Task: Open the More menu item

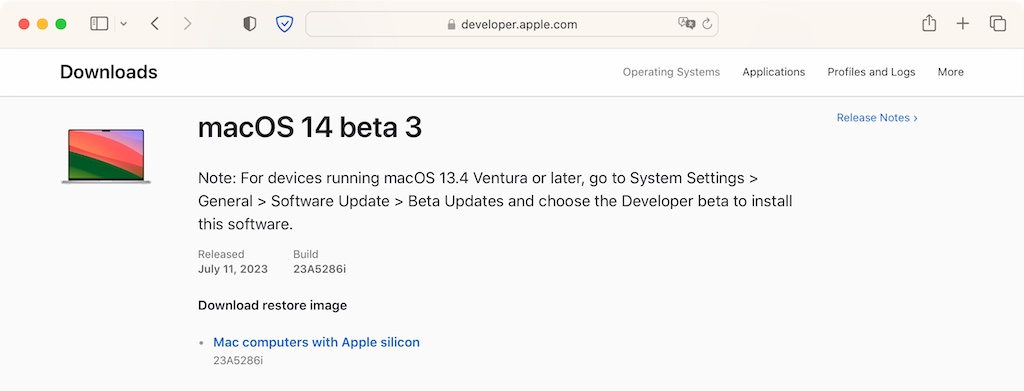Action: tap(951, 72)
